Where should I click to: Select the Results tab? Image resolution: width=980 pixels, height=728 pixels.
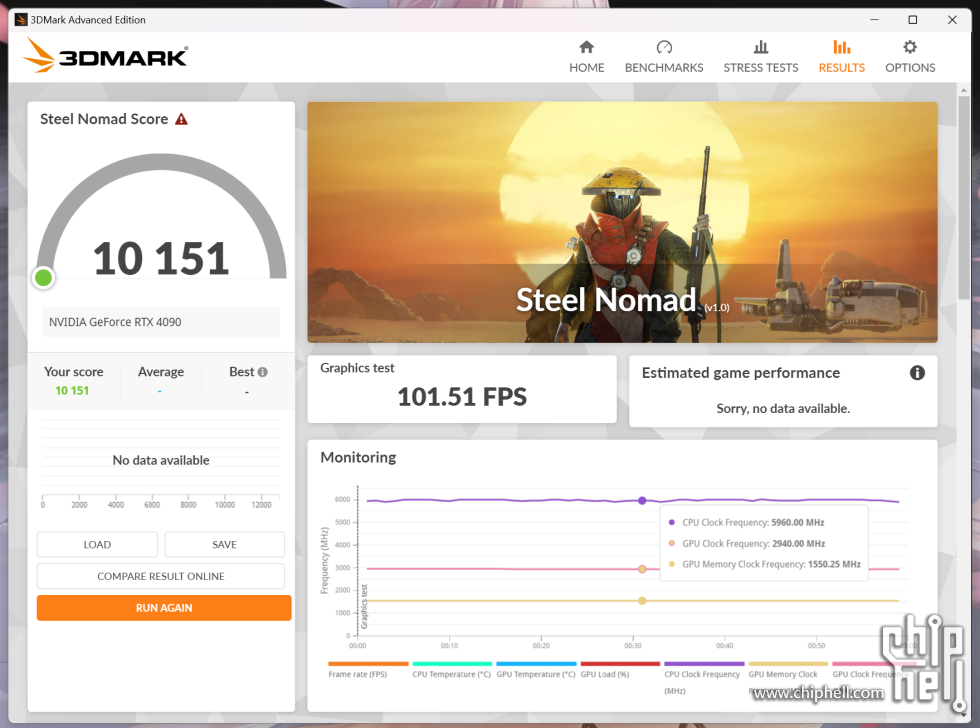pos(841,57)
